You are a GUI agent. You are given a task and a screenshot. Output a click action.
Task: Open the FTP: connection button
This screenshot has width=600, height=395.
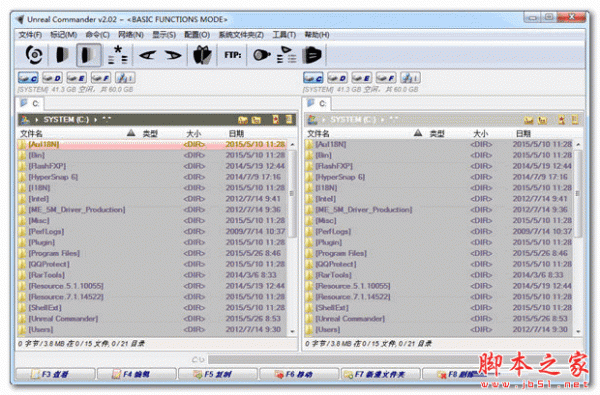[232, 55]
